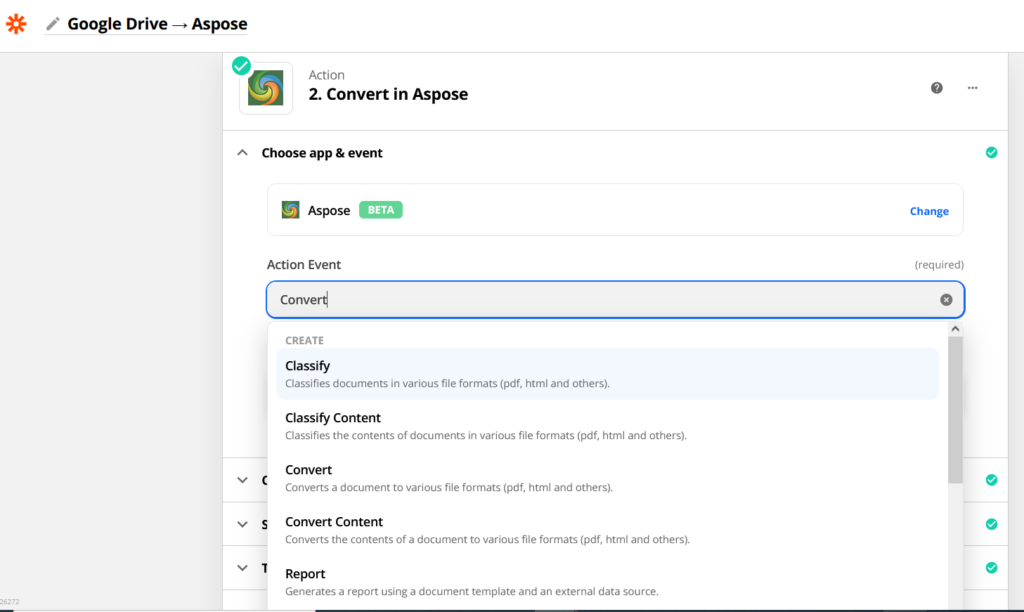Expand the fourth collapsed section chevron
1024x612 pixels.
(x=242, y=568)
